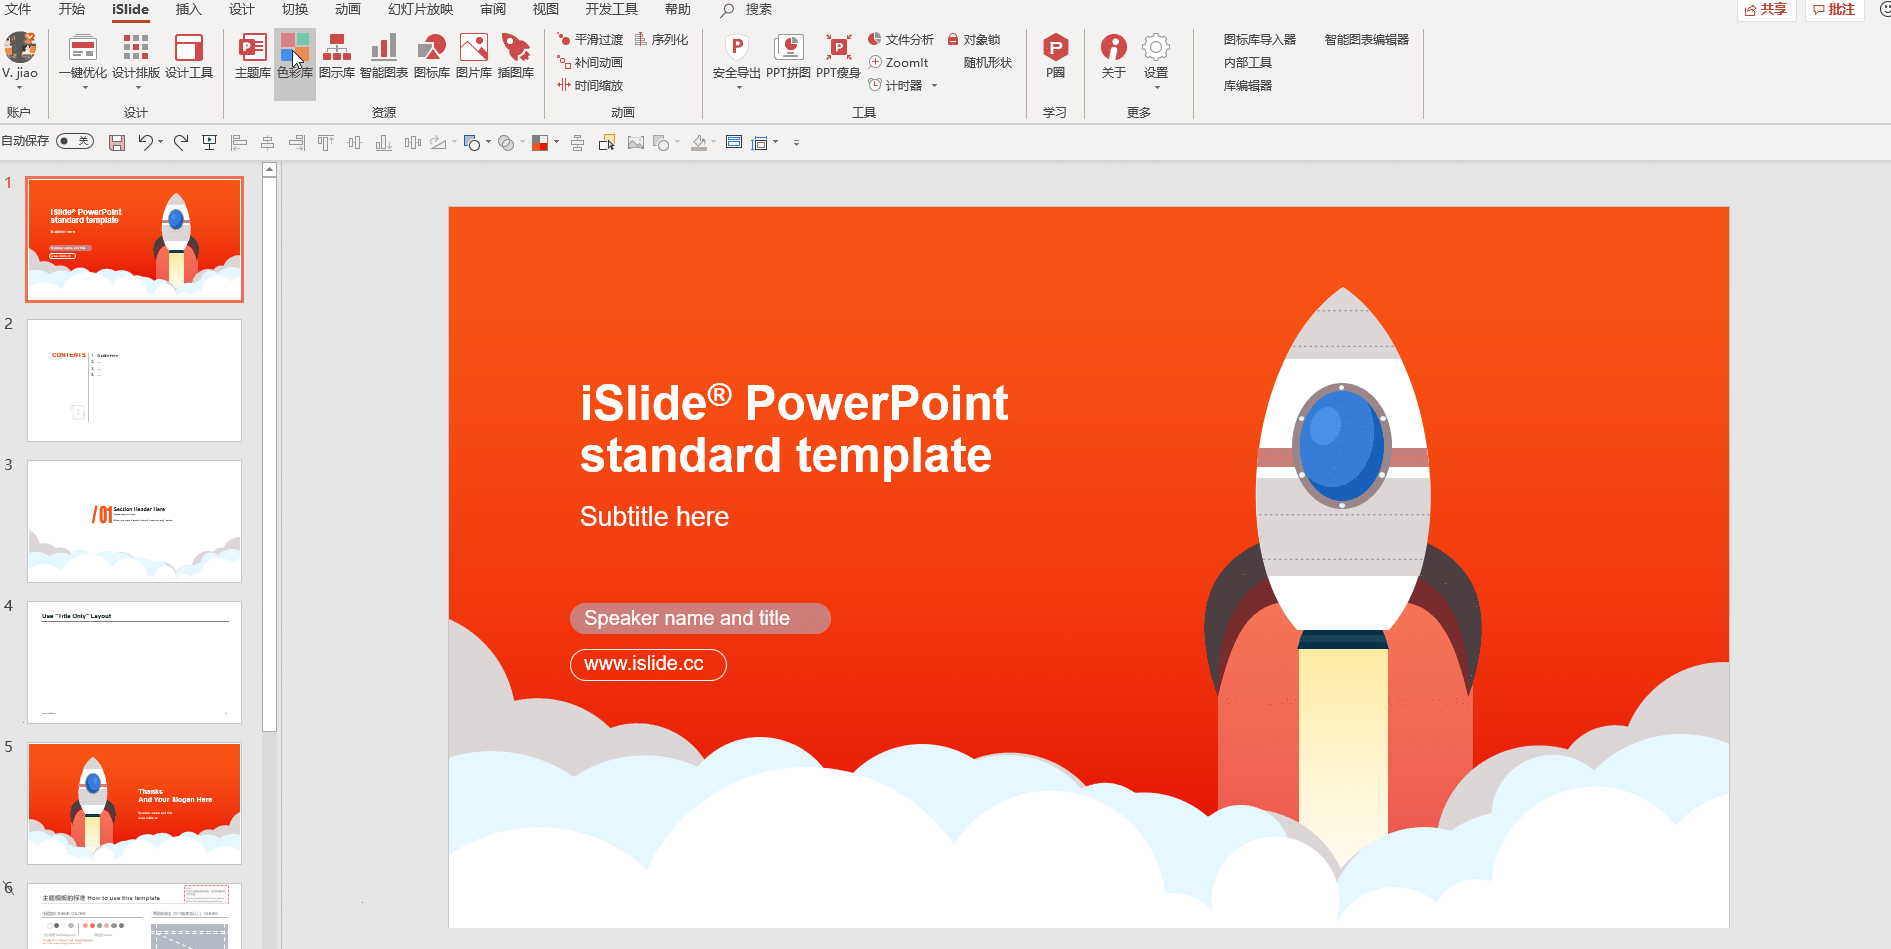Open the 图标库 icon library
This screenshot has width=1891, height=949.
pos(432,55)
